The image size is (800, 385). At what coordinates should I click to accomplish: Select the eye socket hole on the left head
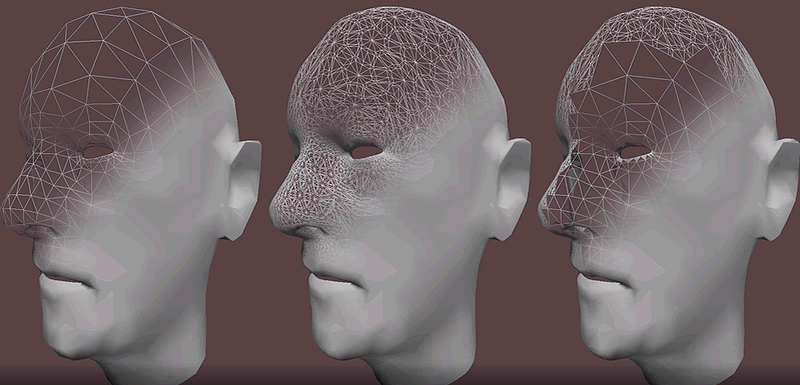97,151
